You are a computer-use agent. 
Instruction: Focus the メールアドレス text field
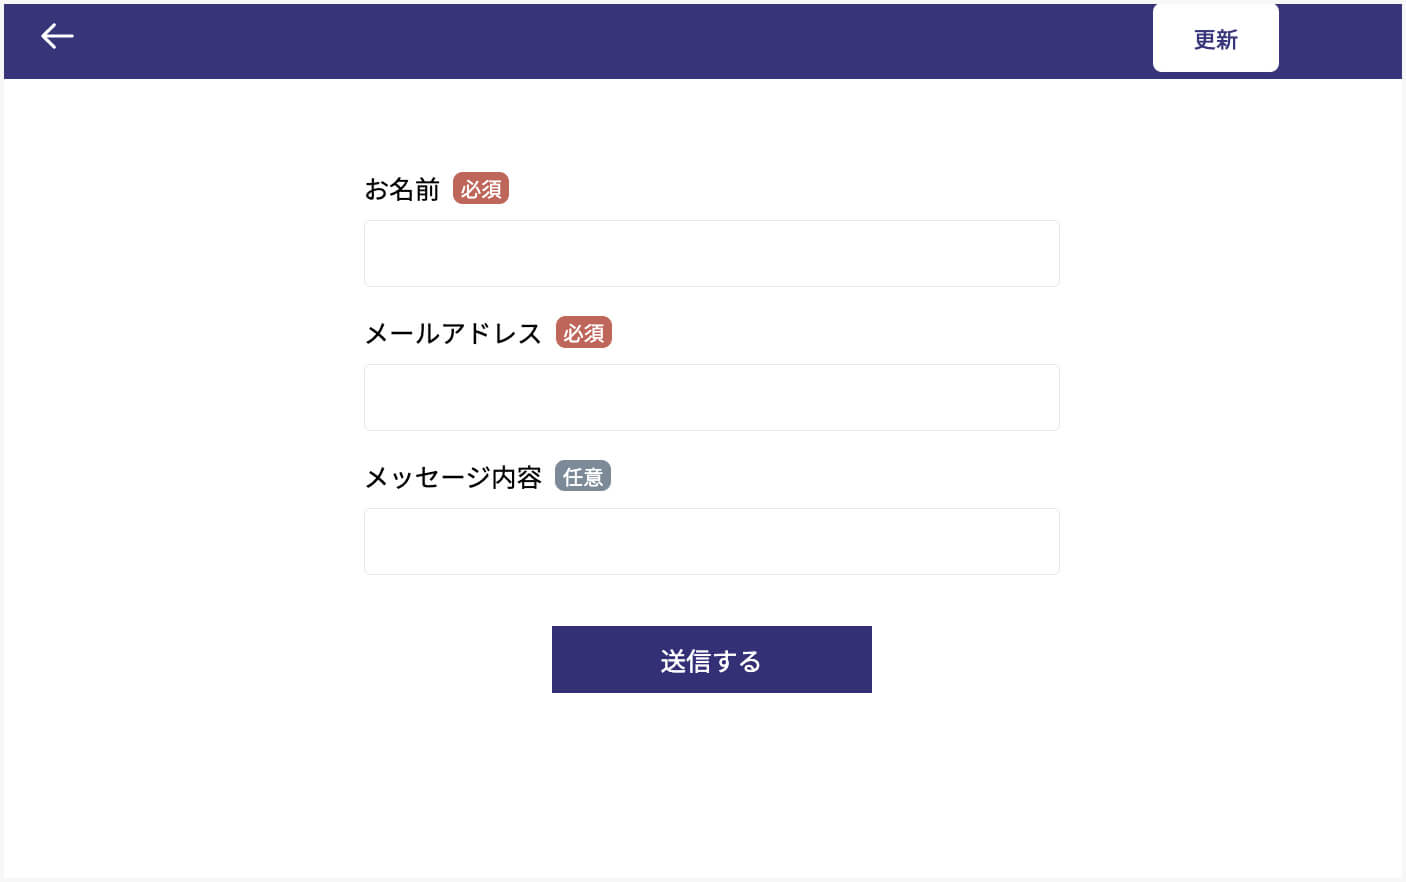point(711,398)
